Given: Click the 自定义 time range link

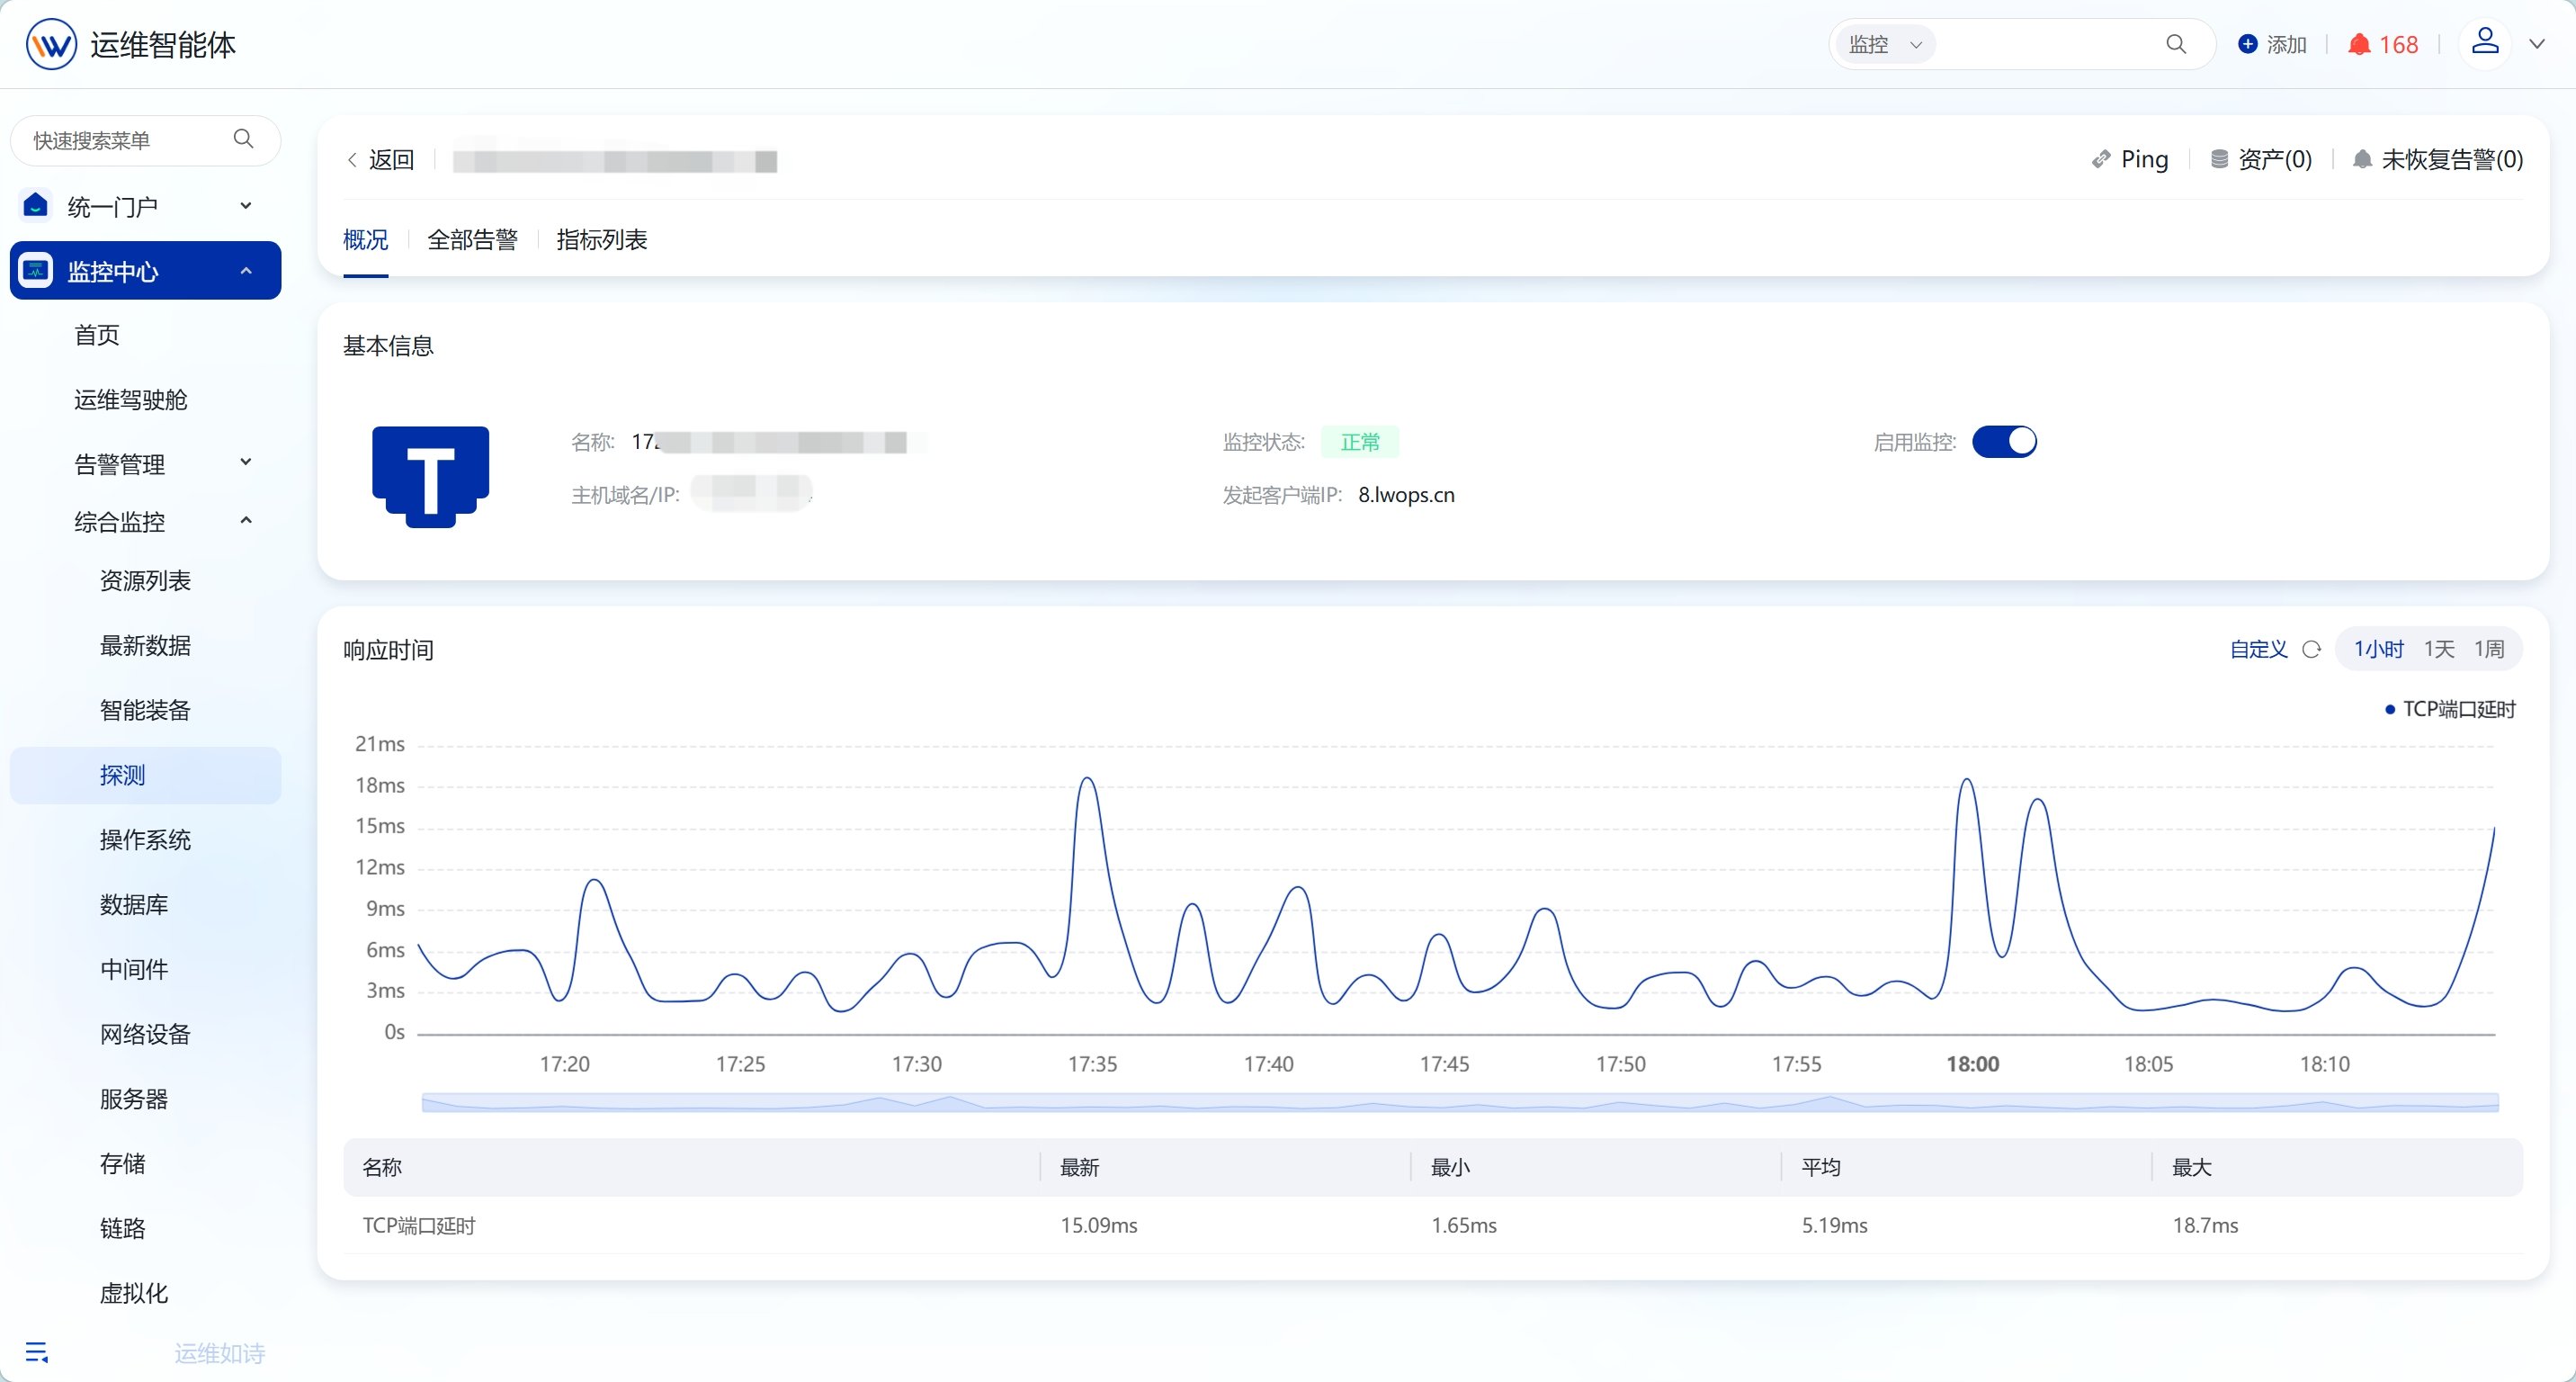Looking at the screenshot, I should 2258,649.
